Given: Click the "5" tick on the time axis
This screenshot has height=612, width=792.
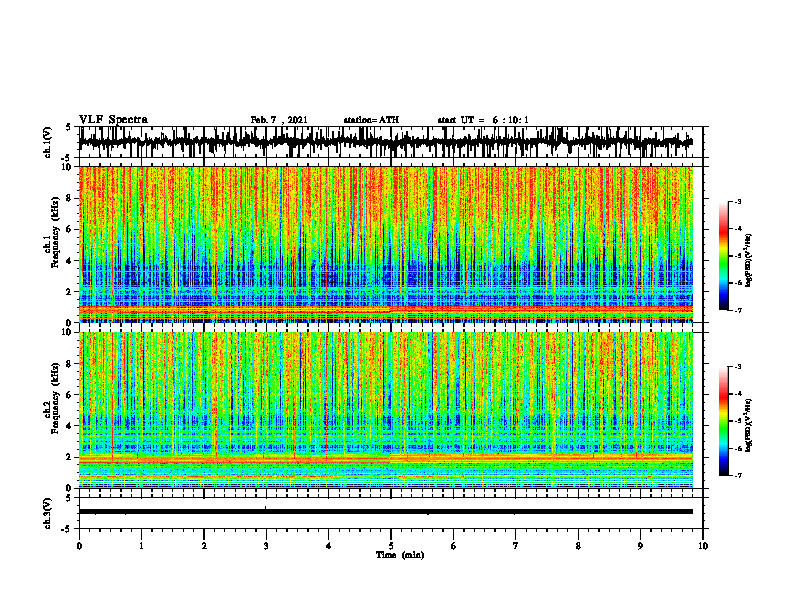Looking at the screenshot, I should pos(391,546).
